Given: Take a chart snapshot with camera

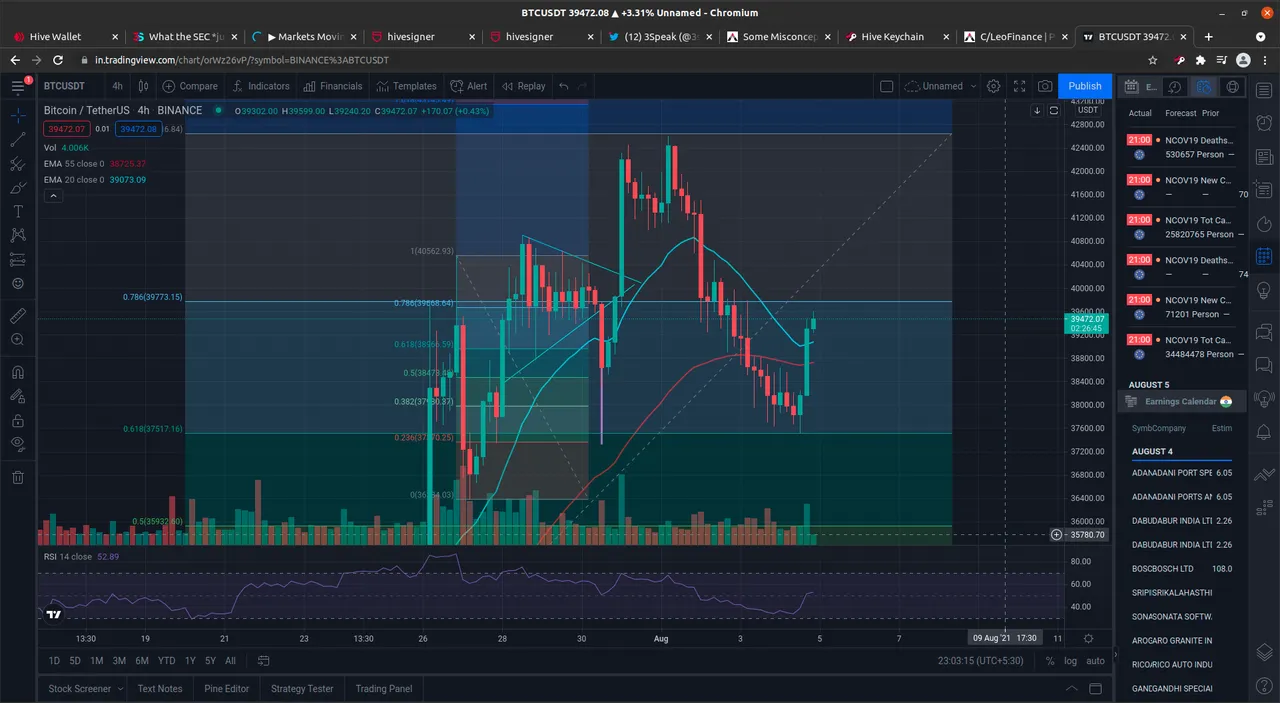Looking at the screenshot, I should click(1045, 86).
